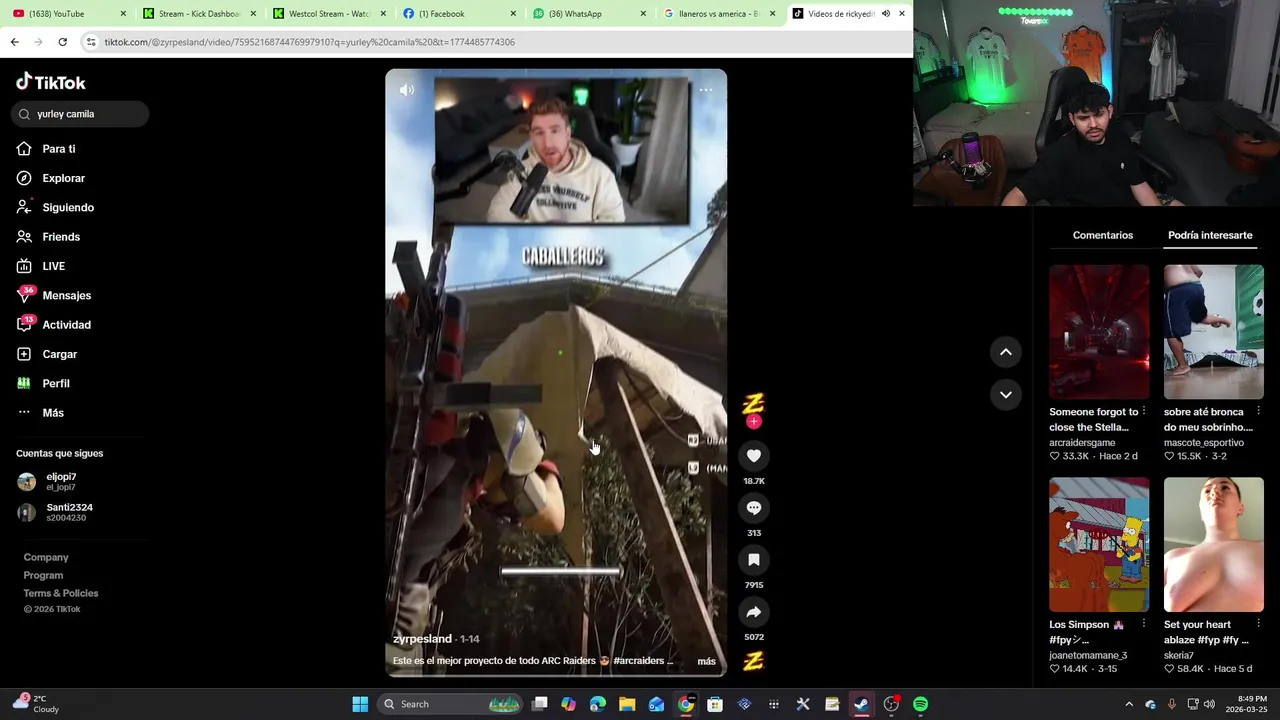Image resolution: width=1280 pixels, height=720 pixels.
Task: View site information icon in address bar
Action: [91, 42]
